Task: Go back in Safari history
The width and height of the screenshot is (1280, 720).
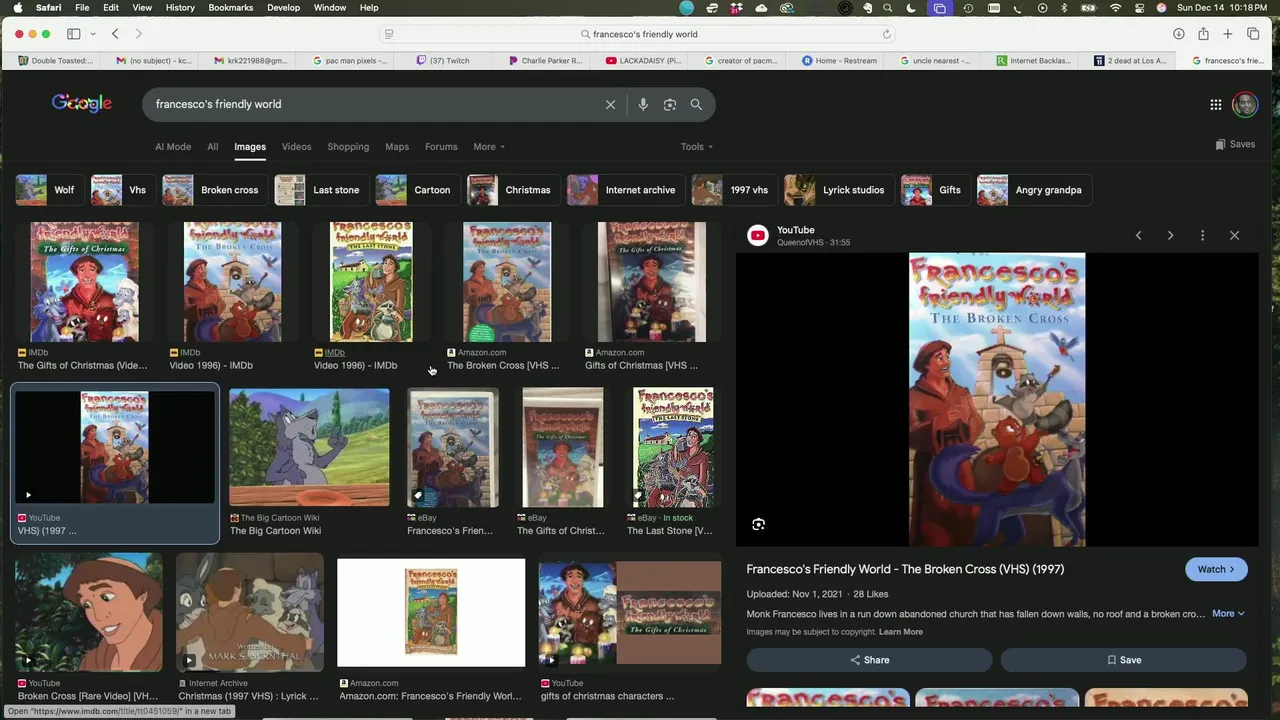Action: (115, 34)
